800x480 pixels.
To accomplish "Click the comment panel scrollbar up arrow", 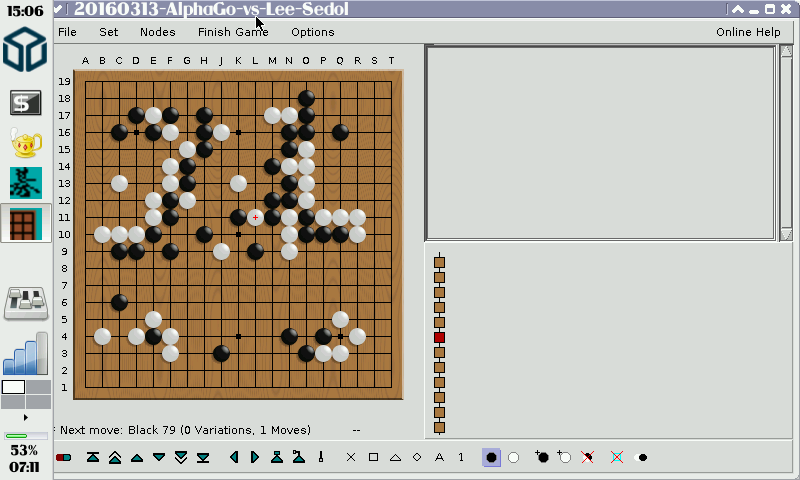I will click(786, 52).
